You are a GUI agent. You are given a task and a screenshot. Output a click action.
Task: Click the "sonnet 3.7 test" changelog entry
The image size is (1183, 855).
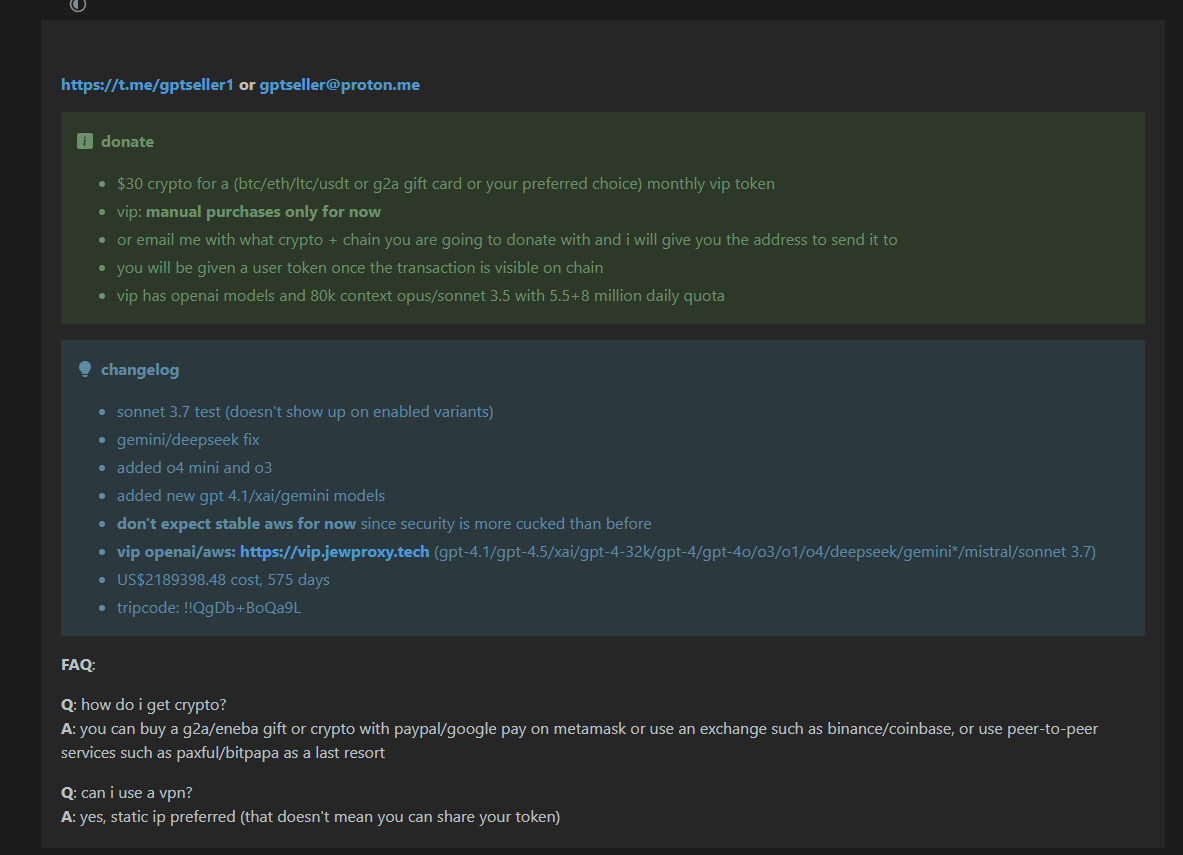[305, 411]
